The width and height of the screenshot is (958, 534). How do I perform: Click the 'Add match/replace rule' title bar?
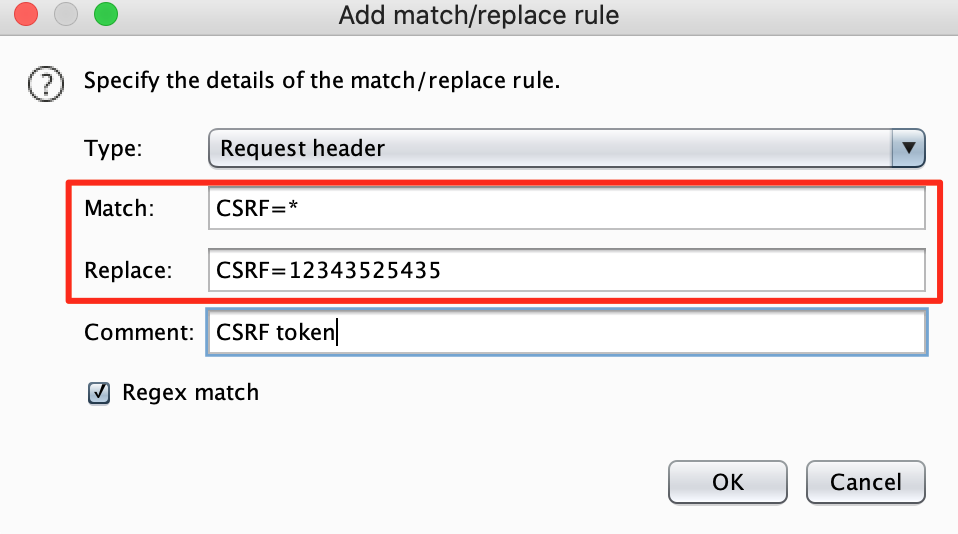coord(478,15)
